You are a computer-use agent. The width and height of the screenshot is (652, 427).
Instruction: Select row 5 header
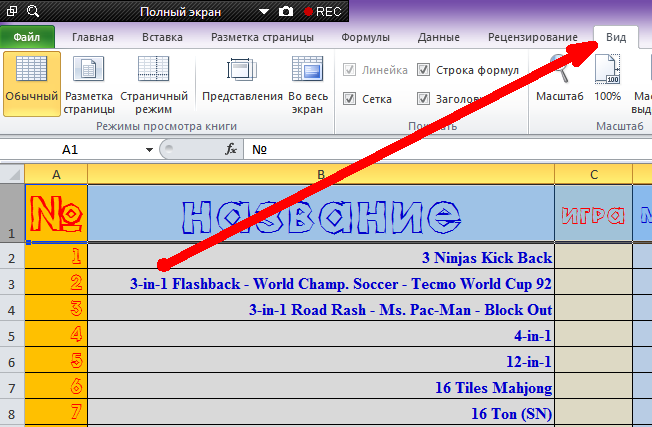[x=12, y=334]
